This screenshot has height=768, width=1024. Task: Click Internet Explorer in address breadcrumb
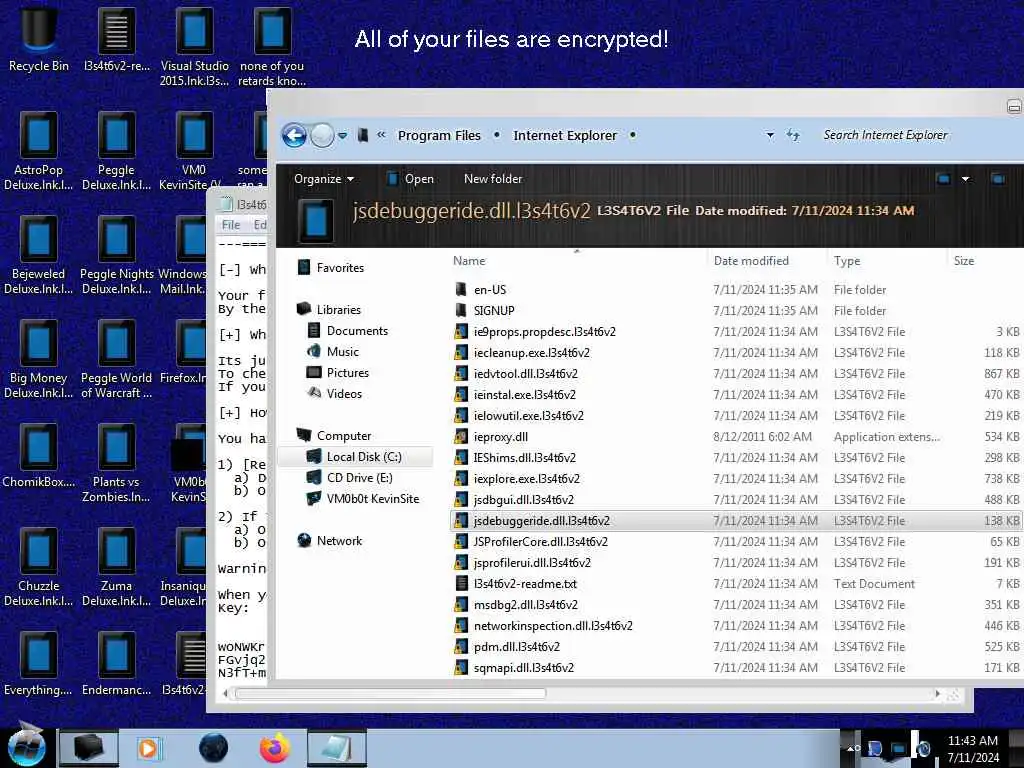565,135
